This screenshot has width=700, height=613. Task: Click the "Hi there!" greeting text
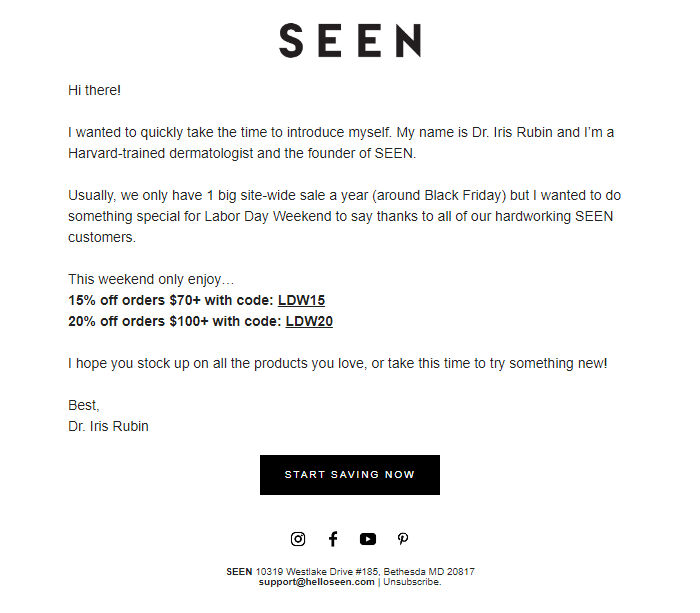[x=94, y=90]
